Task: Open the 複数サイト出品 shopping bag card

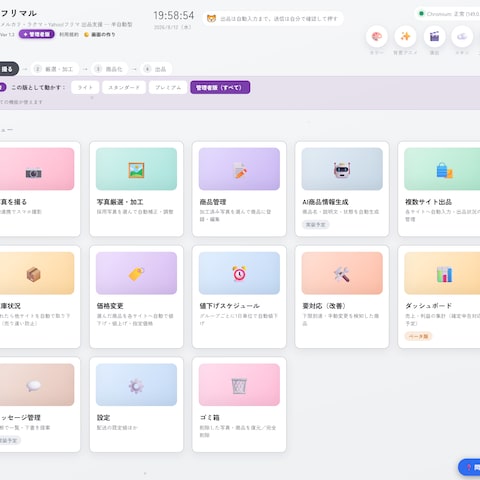Action: point(439,189)
